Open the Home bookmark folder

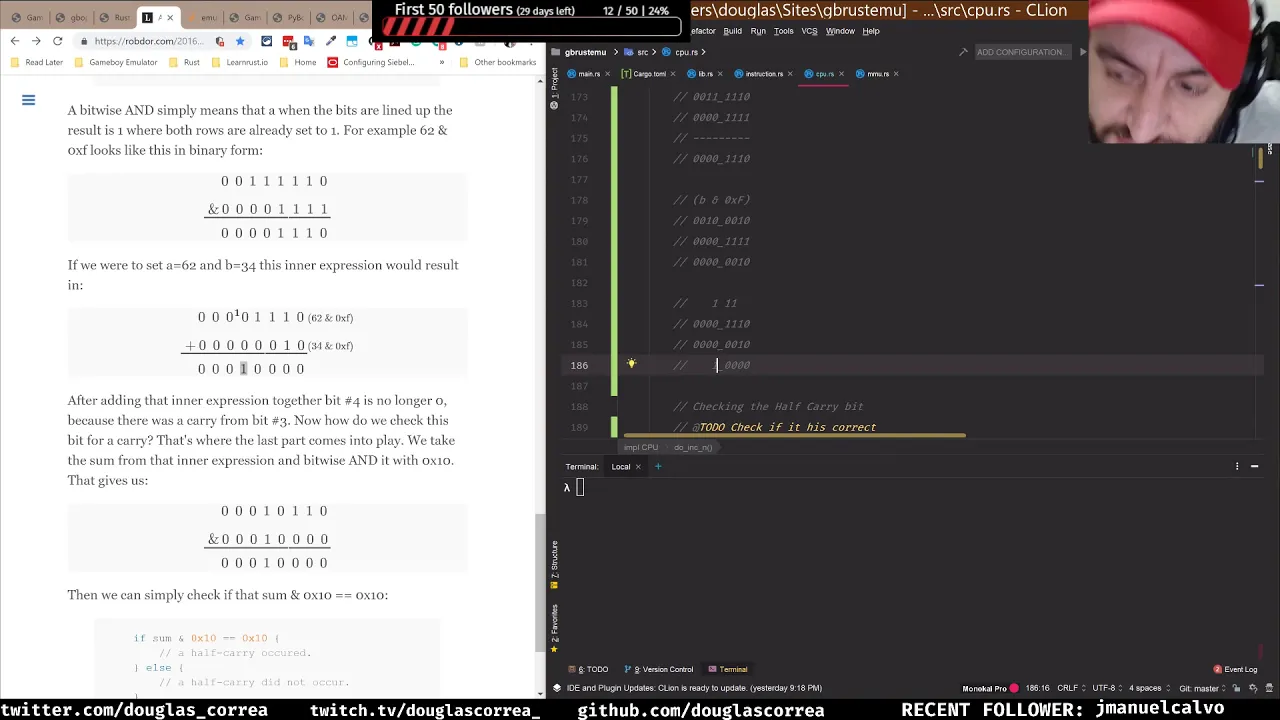(x=298, y=62)
